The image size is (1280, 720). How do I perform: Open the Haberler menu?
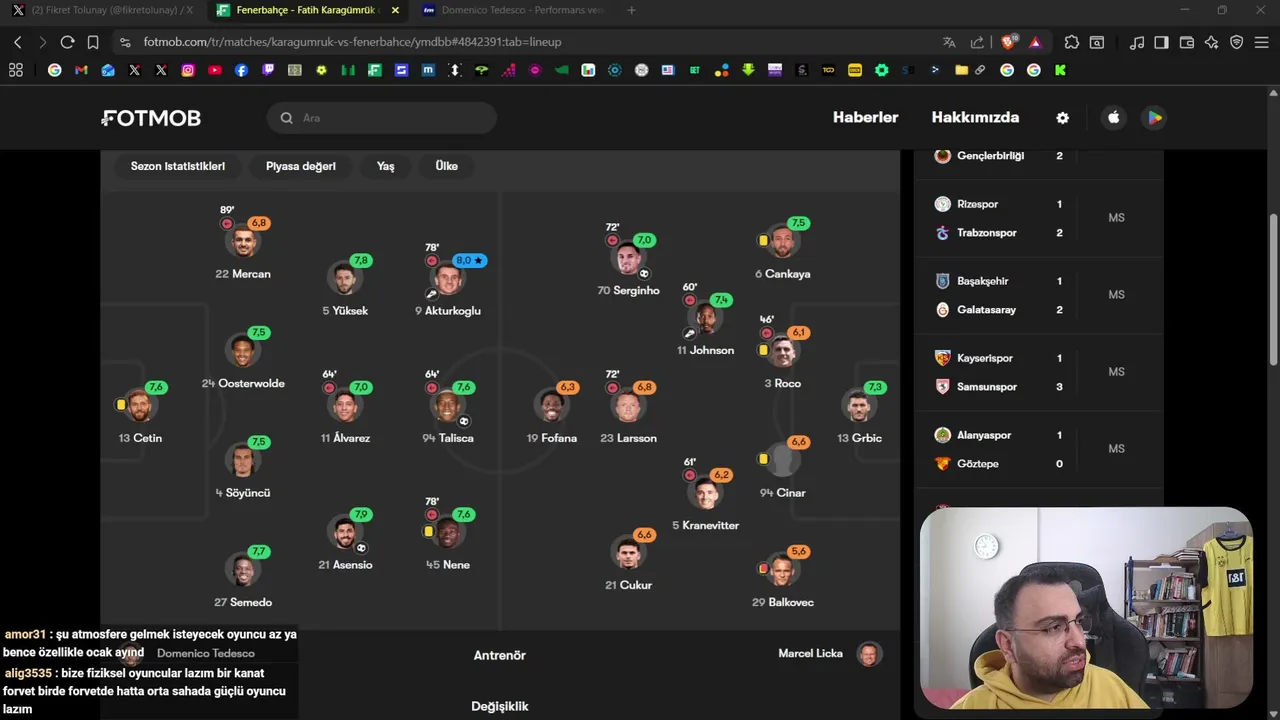point(866,117)
